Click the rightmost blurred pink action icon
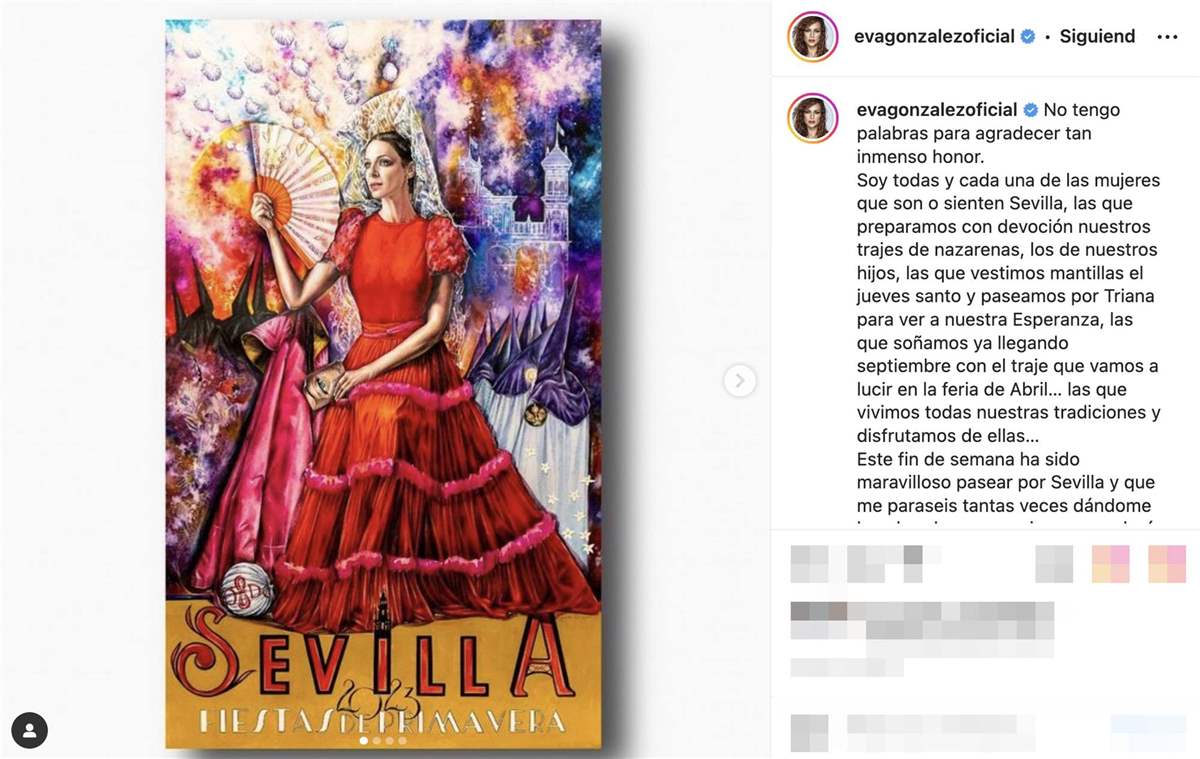The image size is (1200, 759). (1167, 564)
